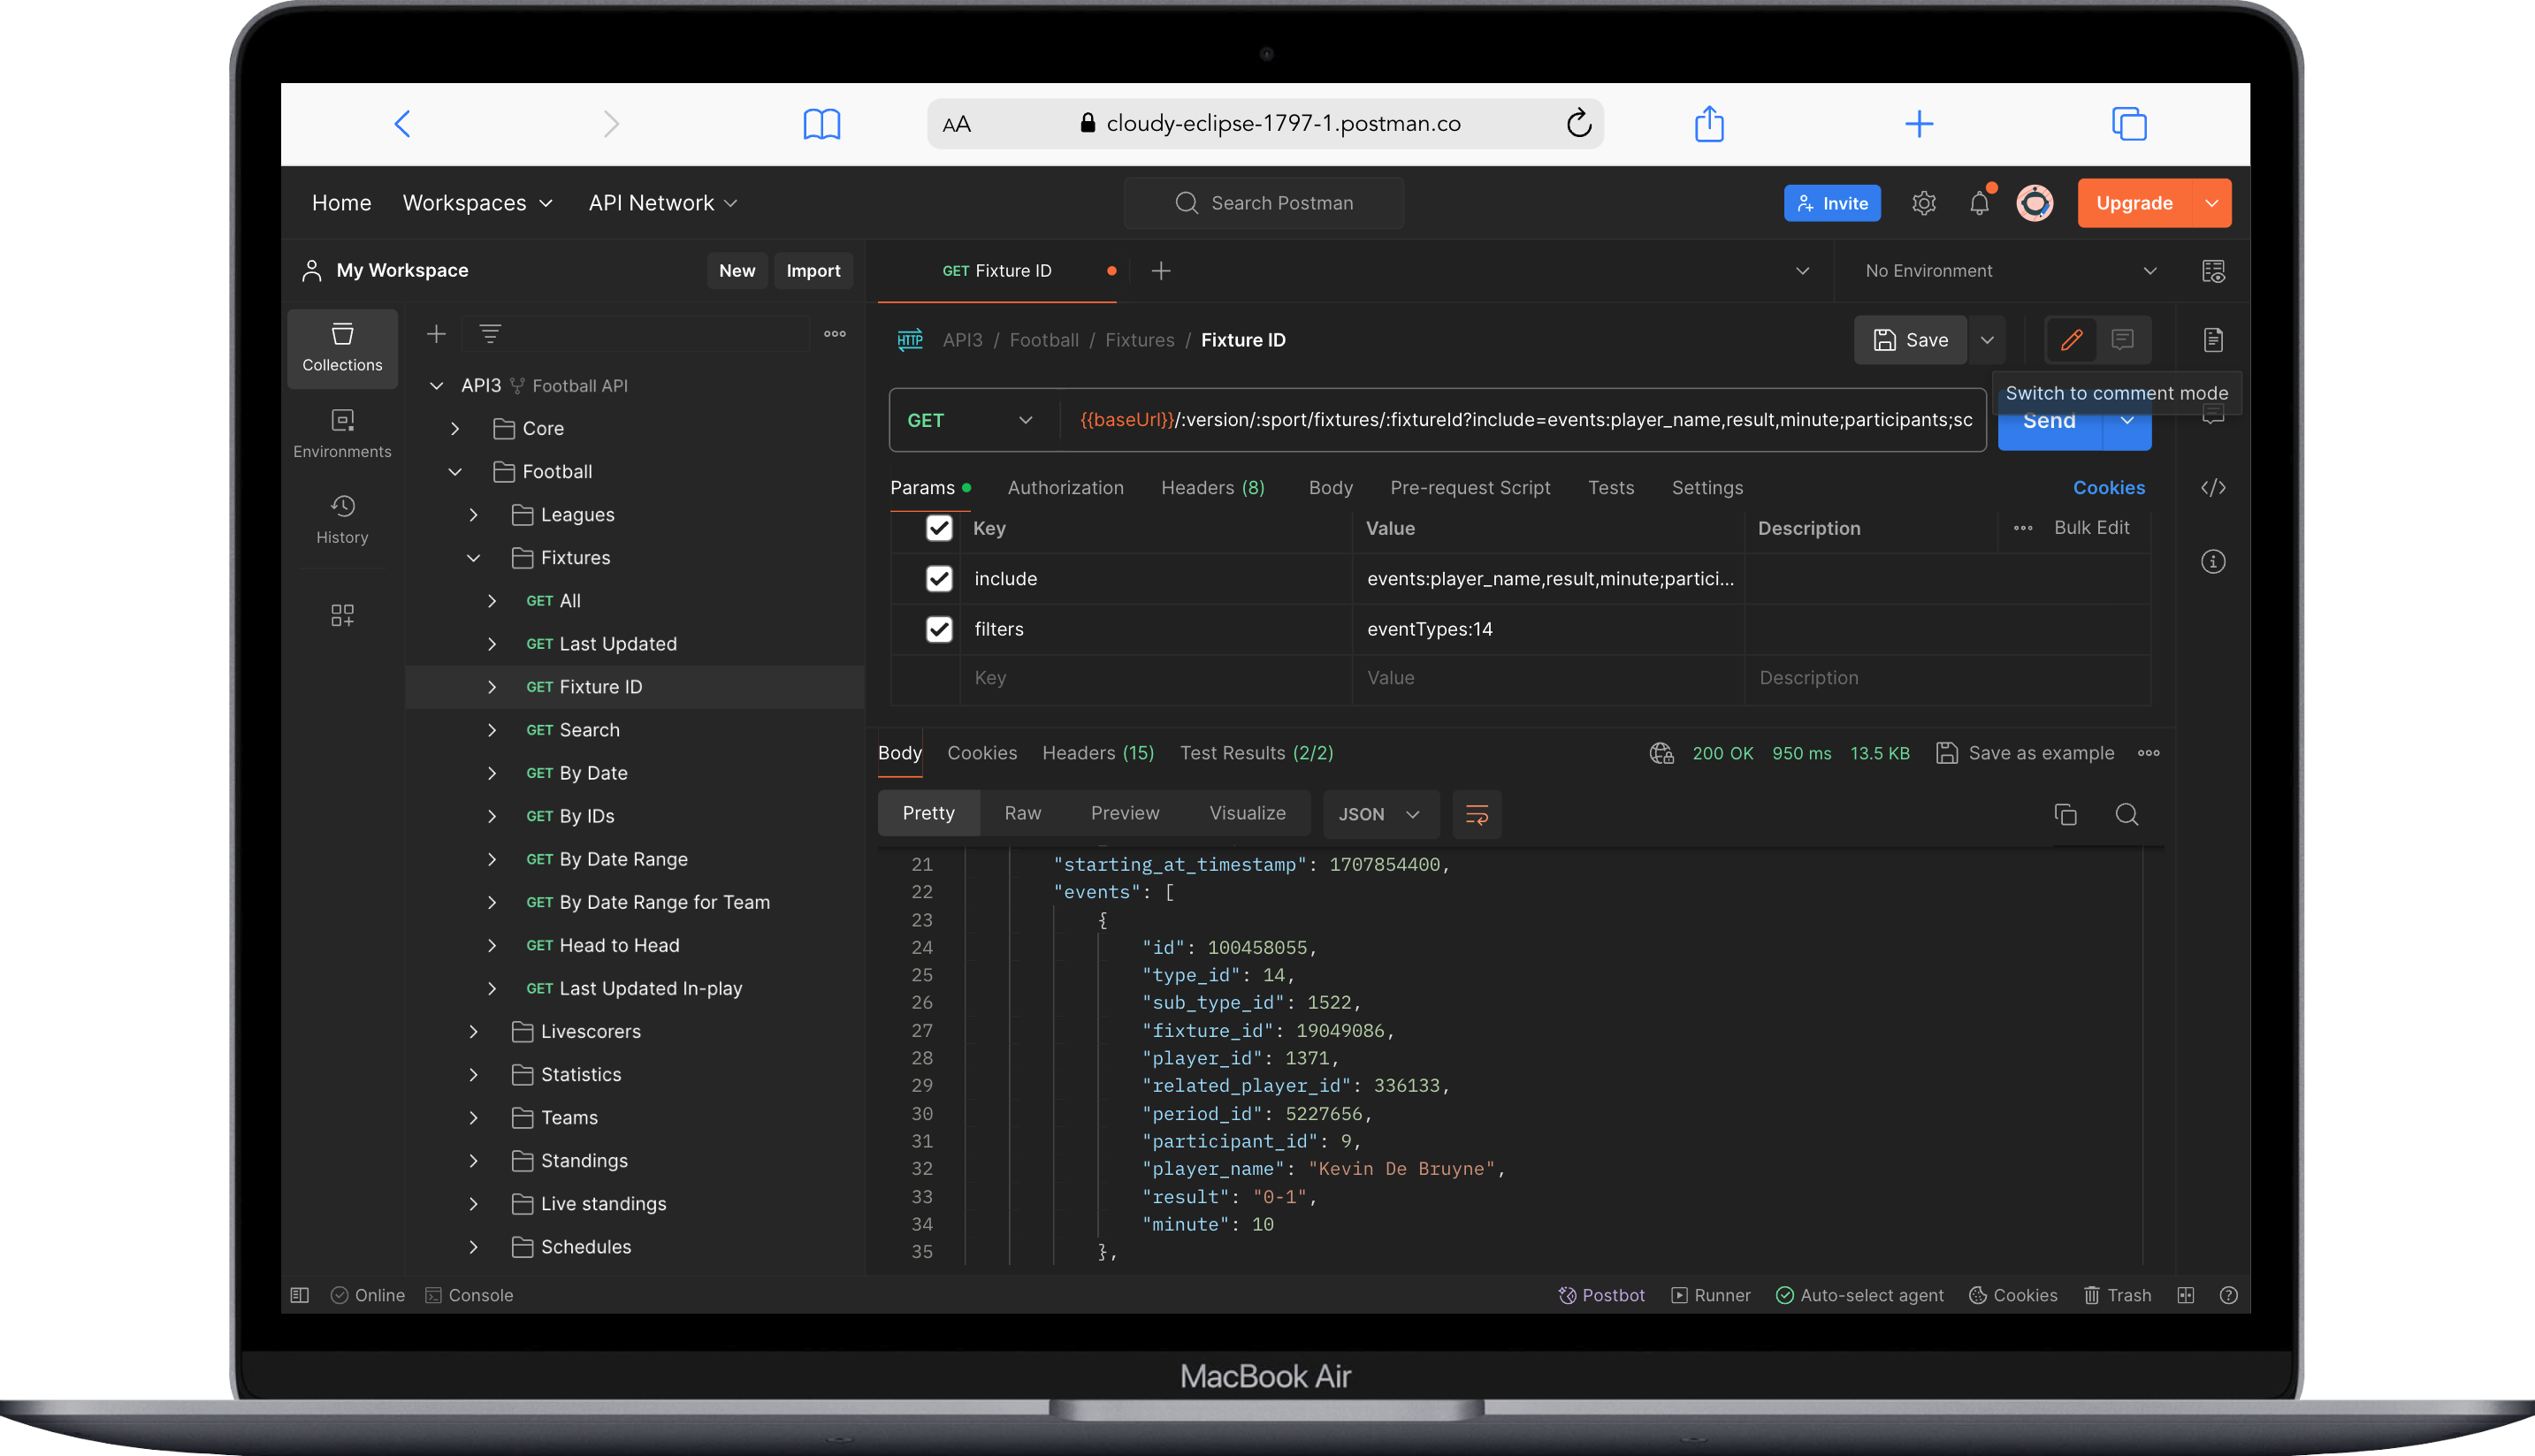
Task: Show all Safari tabs overview
Action: [x=2129, y=124]
